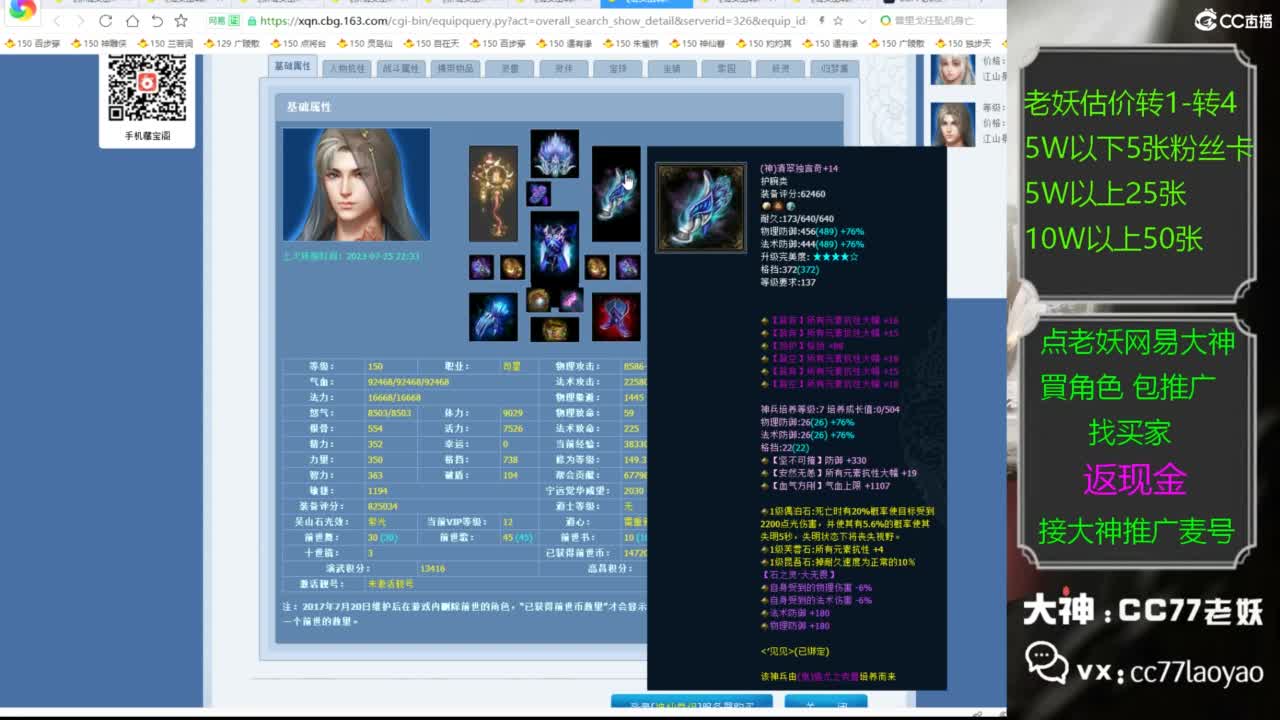Click the level value 150

click(375, 366)
